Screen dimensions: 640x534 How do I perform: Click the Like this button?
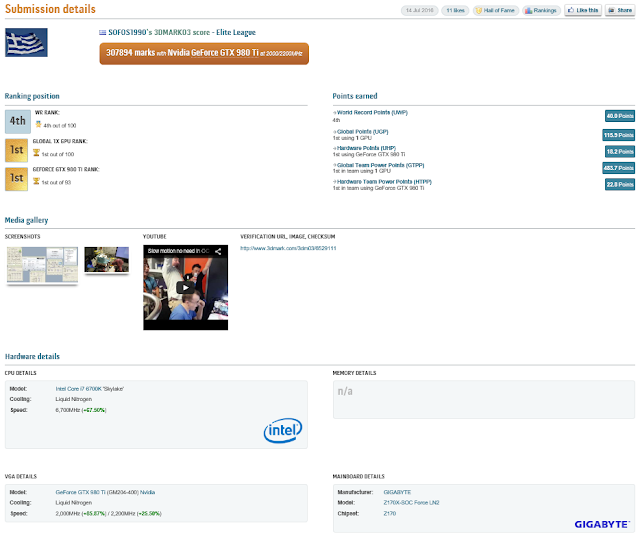tap(583, 10)
